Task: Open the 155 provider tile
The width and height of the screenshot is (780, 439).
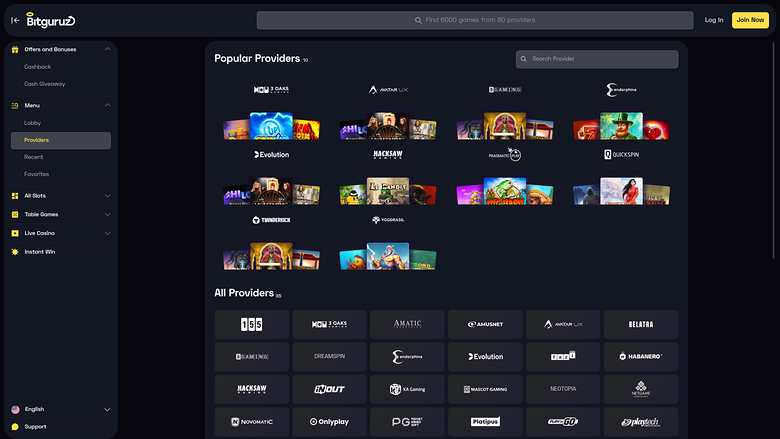Action: (x=252, y=324)
